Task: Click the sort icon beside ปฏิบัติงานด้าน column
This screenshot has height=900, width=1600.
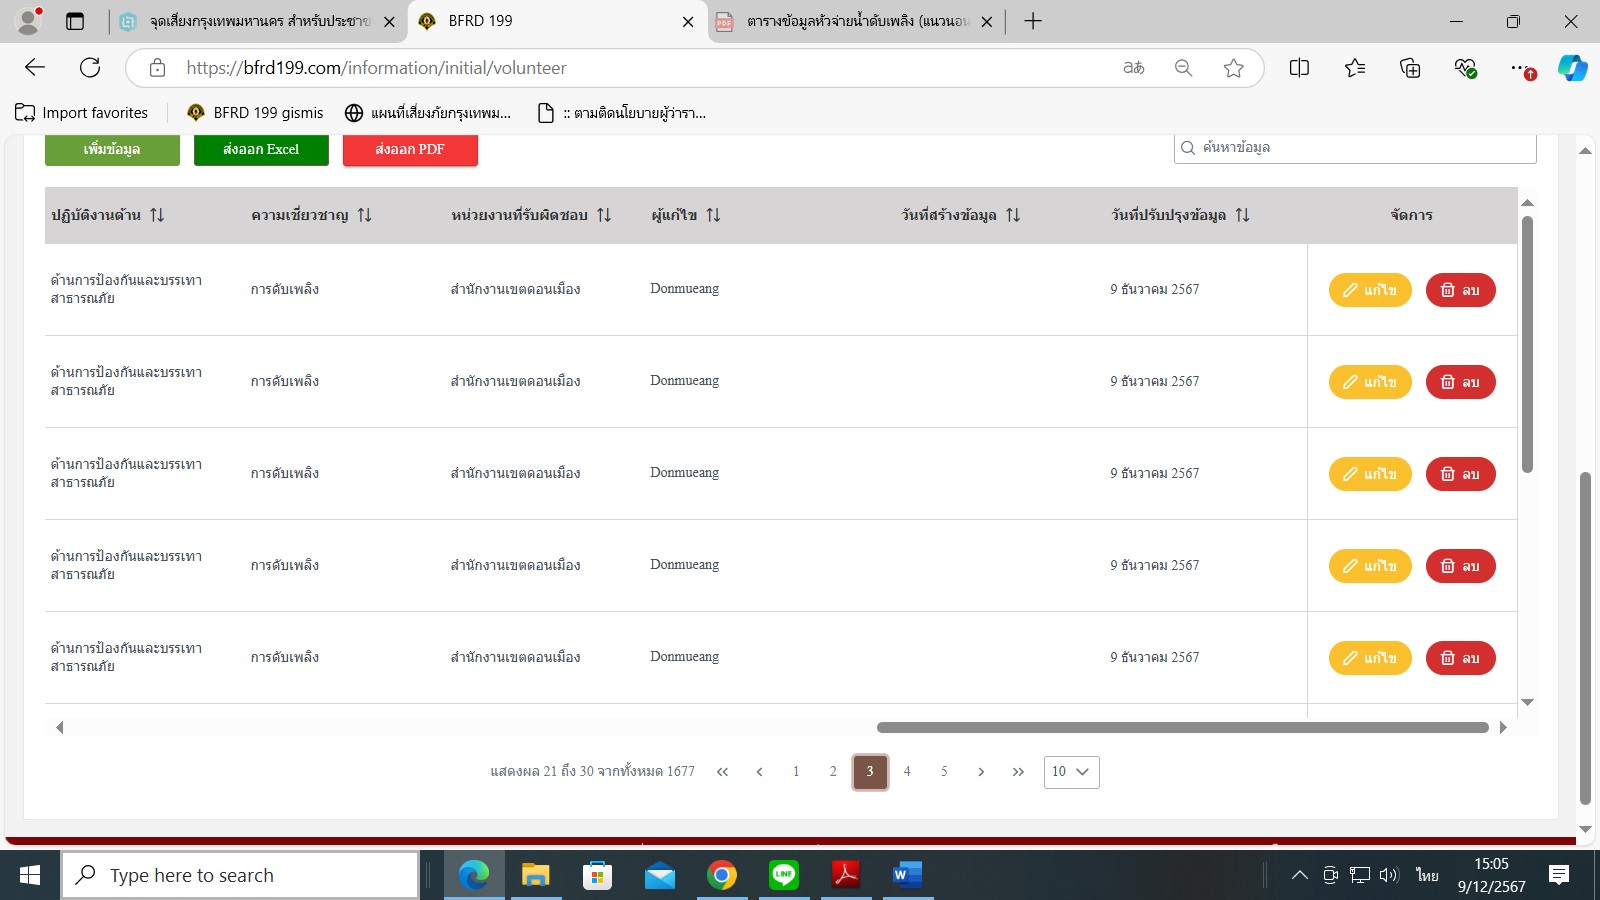Action: (157, 215)
